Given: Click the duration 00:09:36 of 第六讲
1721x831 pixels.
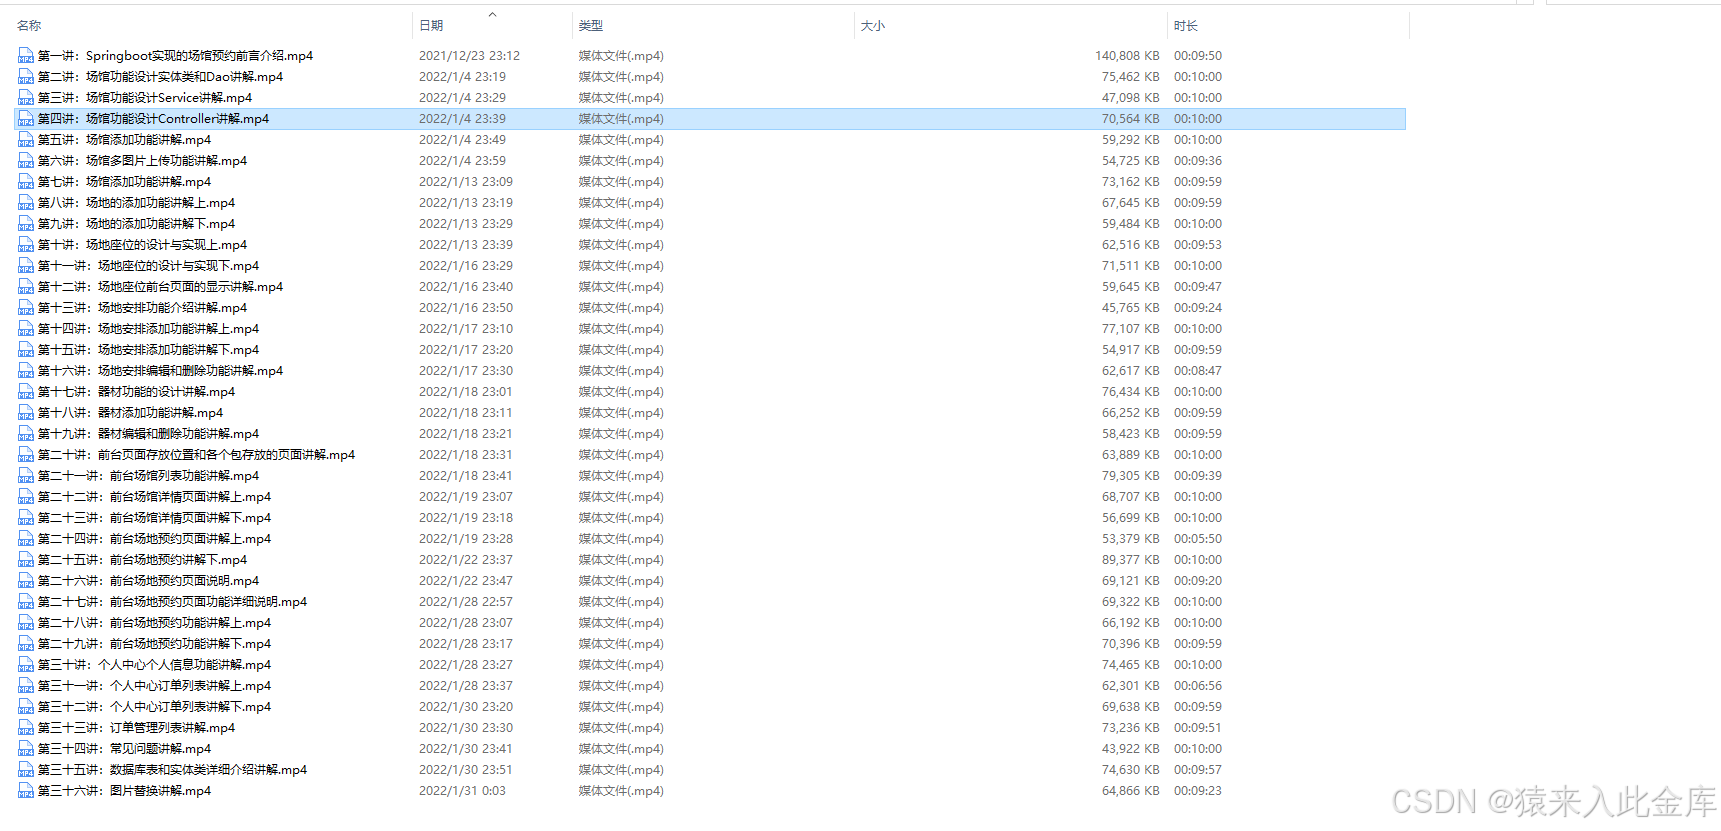Looking at the screenshot, I should [1198, 161].
